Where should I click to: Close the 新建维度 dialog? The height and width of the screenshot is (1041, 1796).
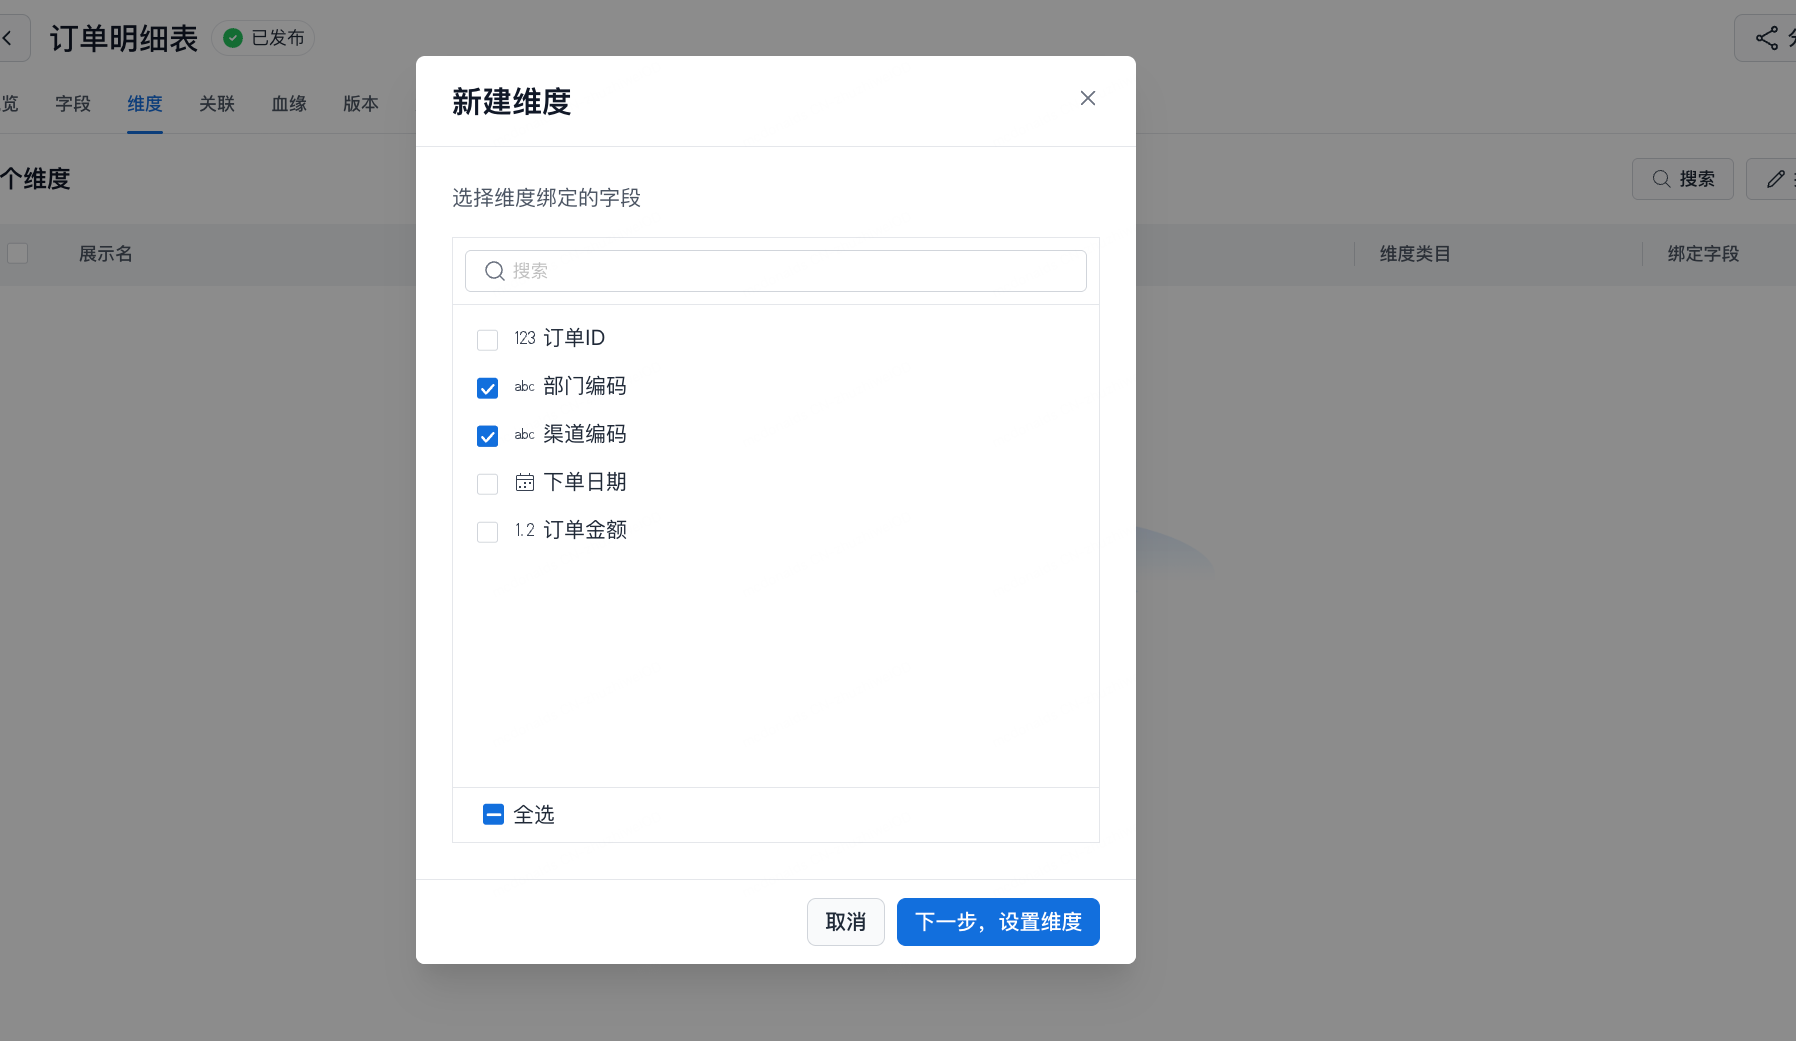1088,98
